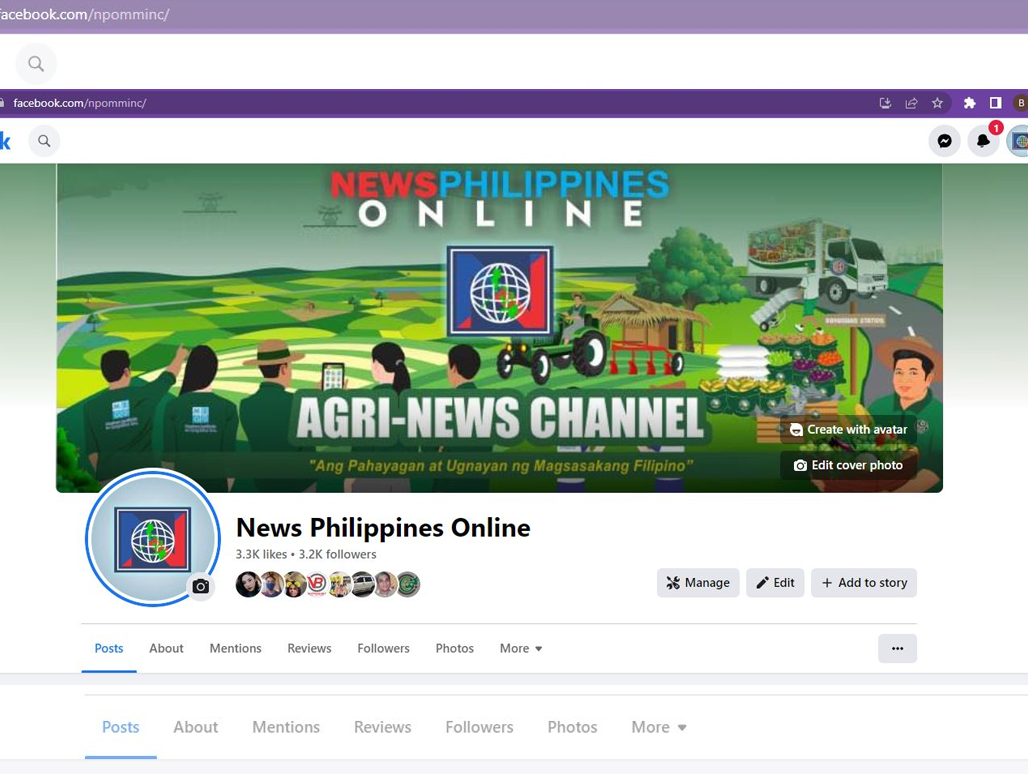This screenshot has height=774, width=1028.
Task: Click camera icon on profile picture
Action: click(x=201, y=587)
